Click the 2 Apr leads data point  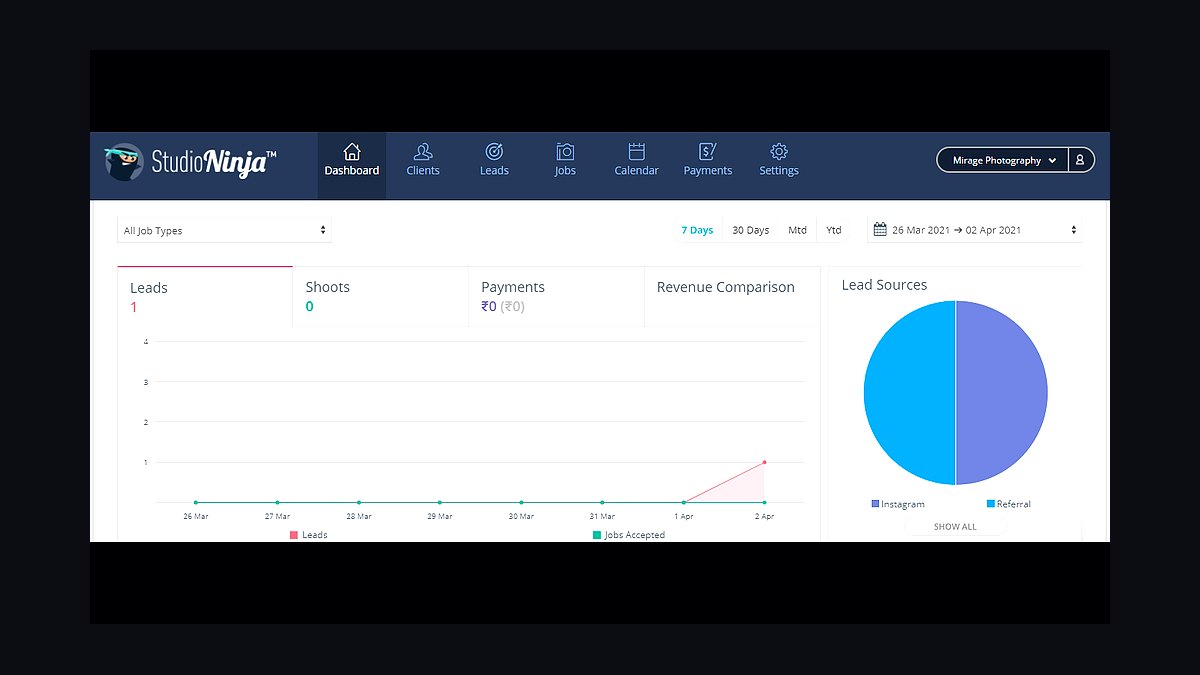(765, 462)
